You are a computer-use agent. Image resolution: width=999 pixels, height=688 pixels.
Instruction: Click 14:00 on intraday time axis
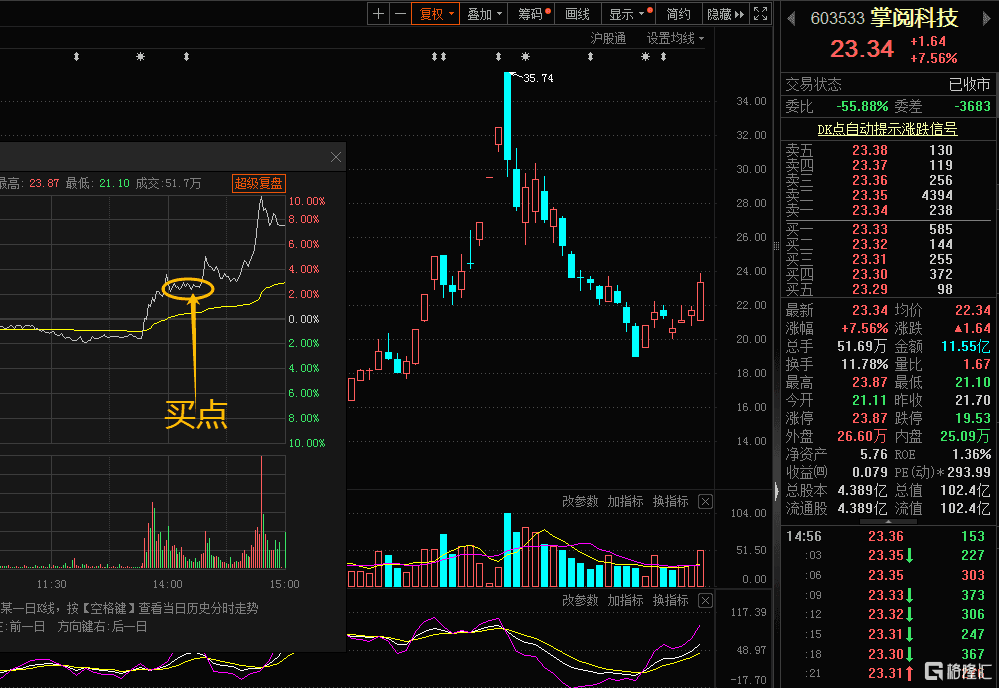click(167, 584)
